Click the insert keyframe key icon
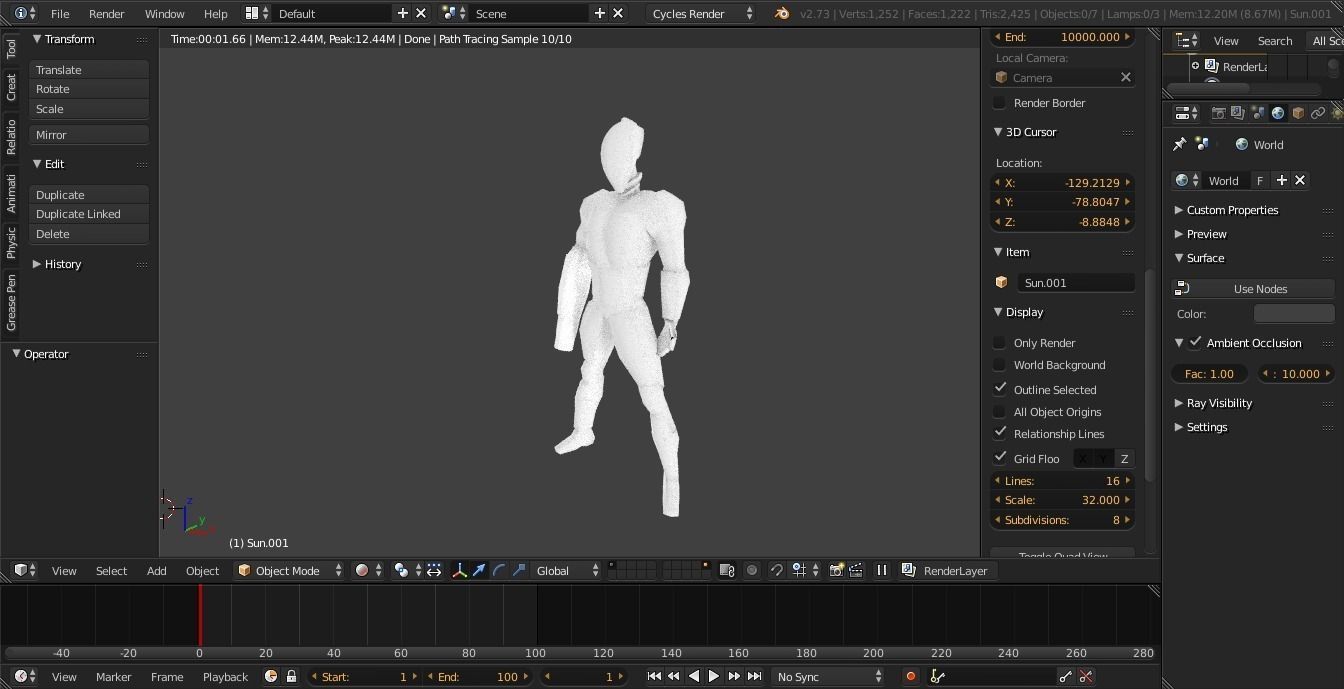 pyautogui.click(x=1066, y=676)
